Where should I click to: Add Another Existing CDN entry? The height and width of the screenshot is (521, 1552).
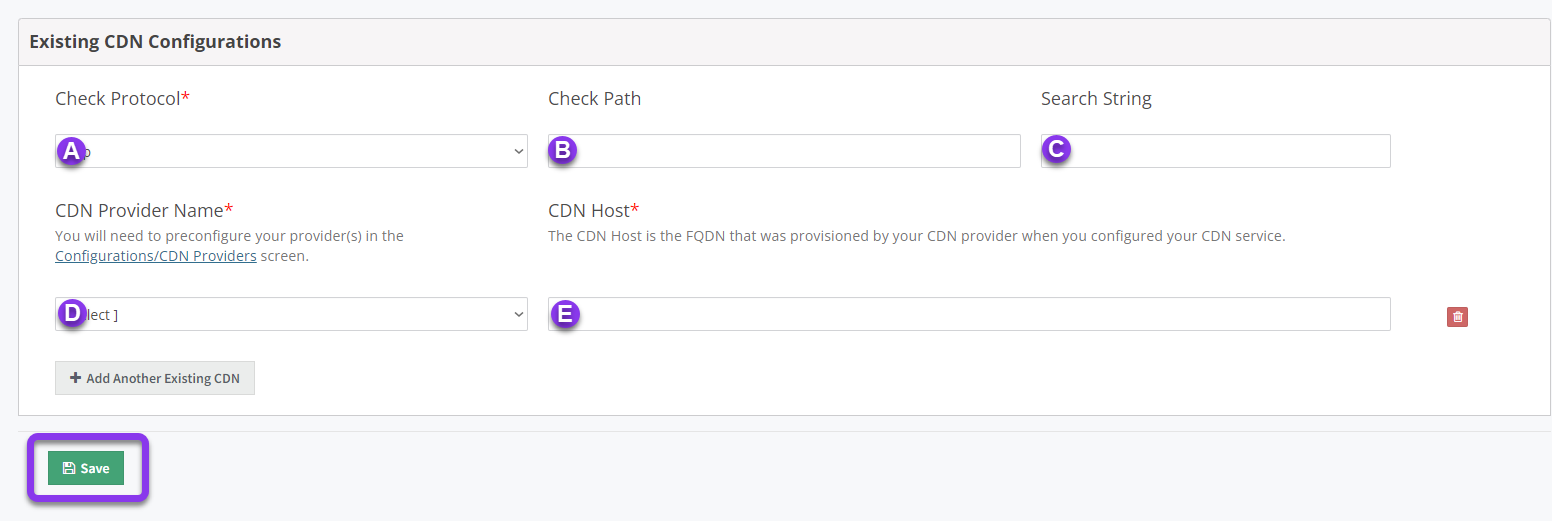(155, 378)
